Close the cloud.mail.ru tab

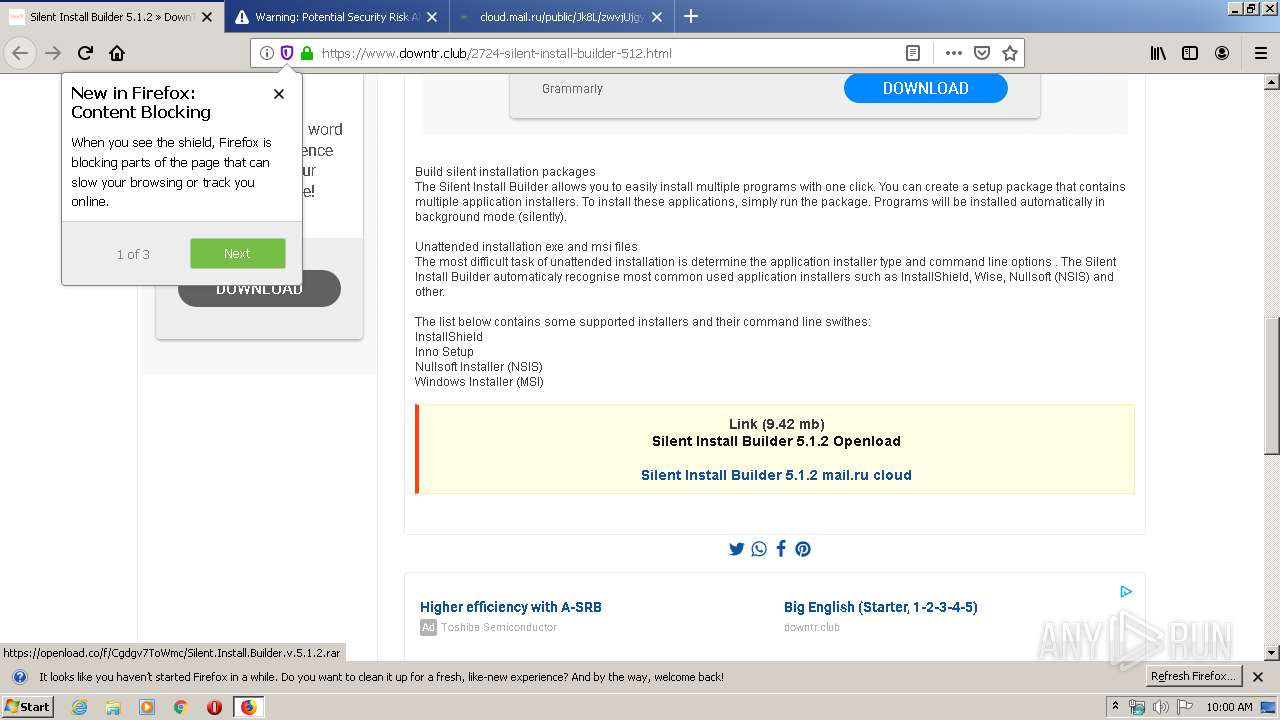[x=657, y=17]
